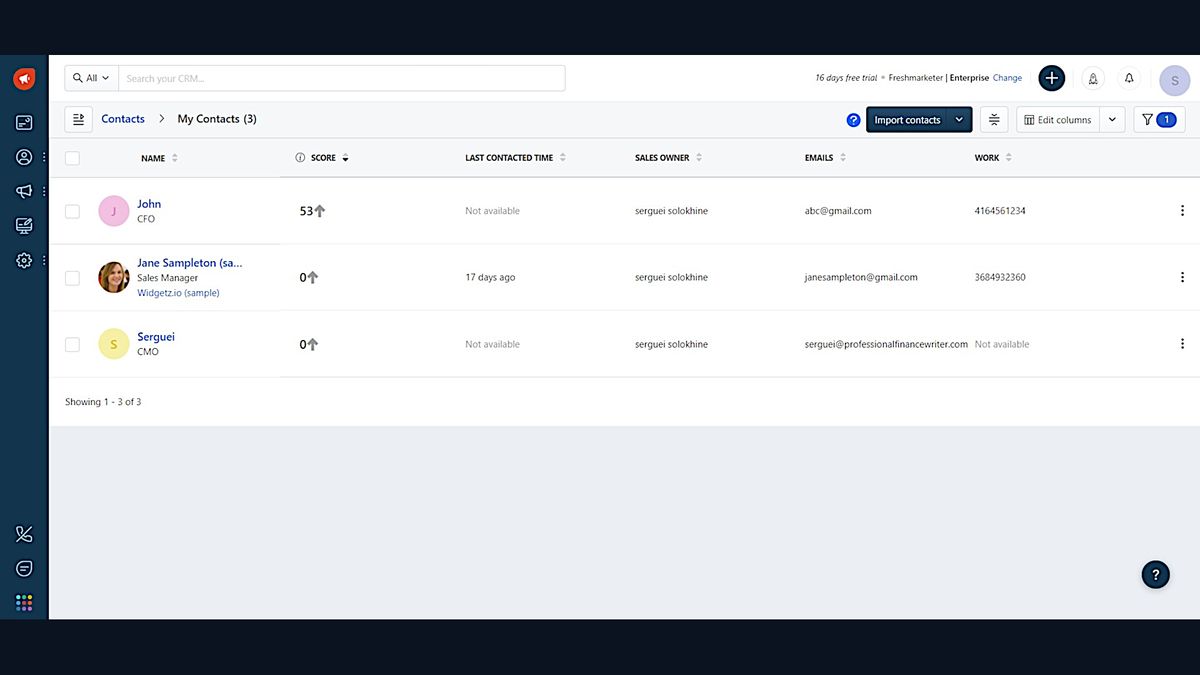The height and width of the screenshot is (675, 1200).
Task: Click the work number 4164561234
Action: click(x=1000, y=211)
